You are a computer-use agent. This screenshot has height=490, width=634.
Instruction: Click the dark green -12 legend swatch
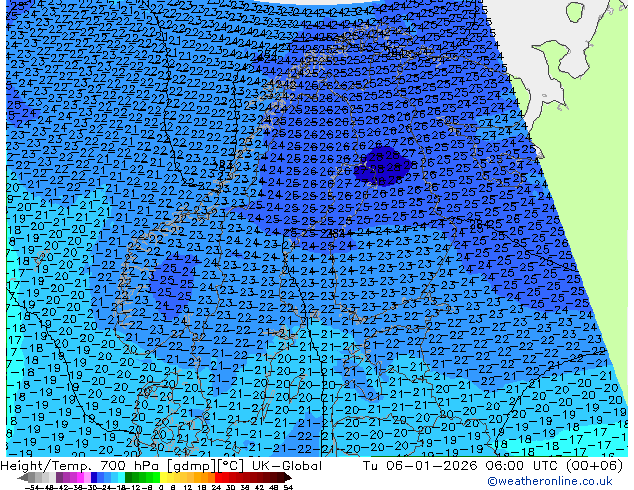pos(129,477)
